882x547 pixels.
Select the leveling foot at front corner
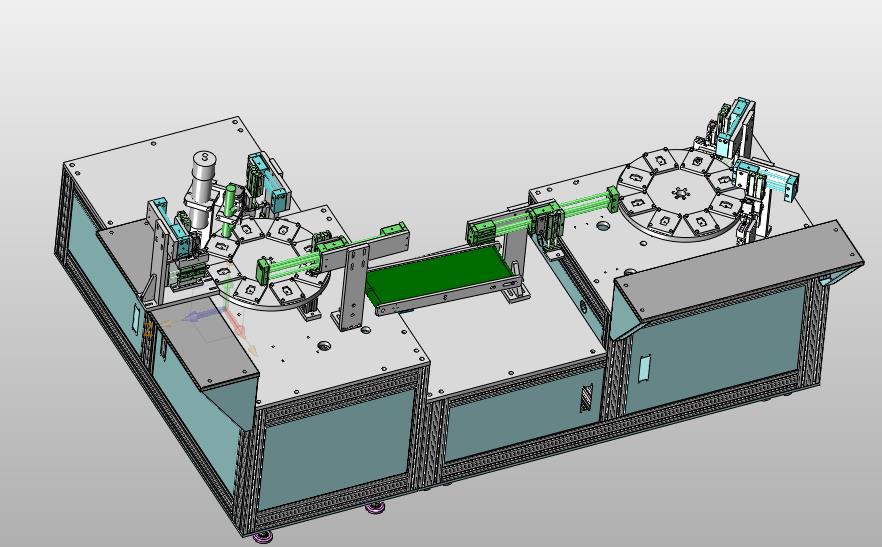pos(263,537)
